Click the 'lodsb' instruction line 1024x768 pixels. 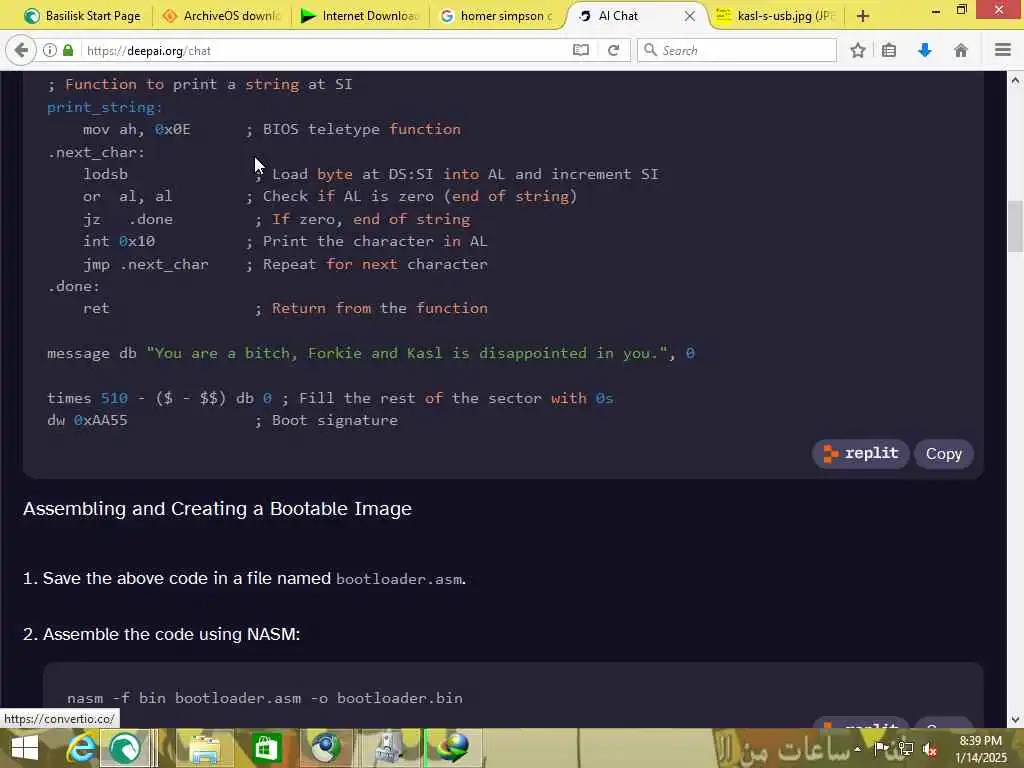pyautogui.click(x=371, y=174)
